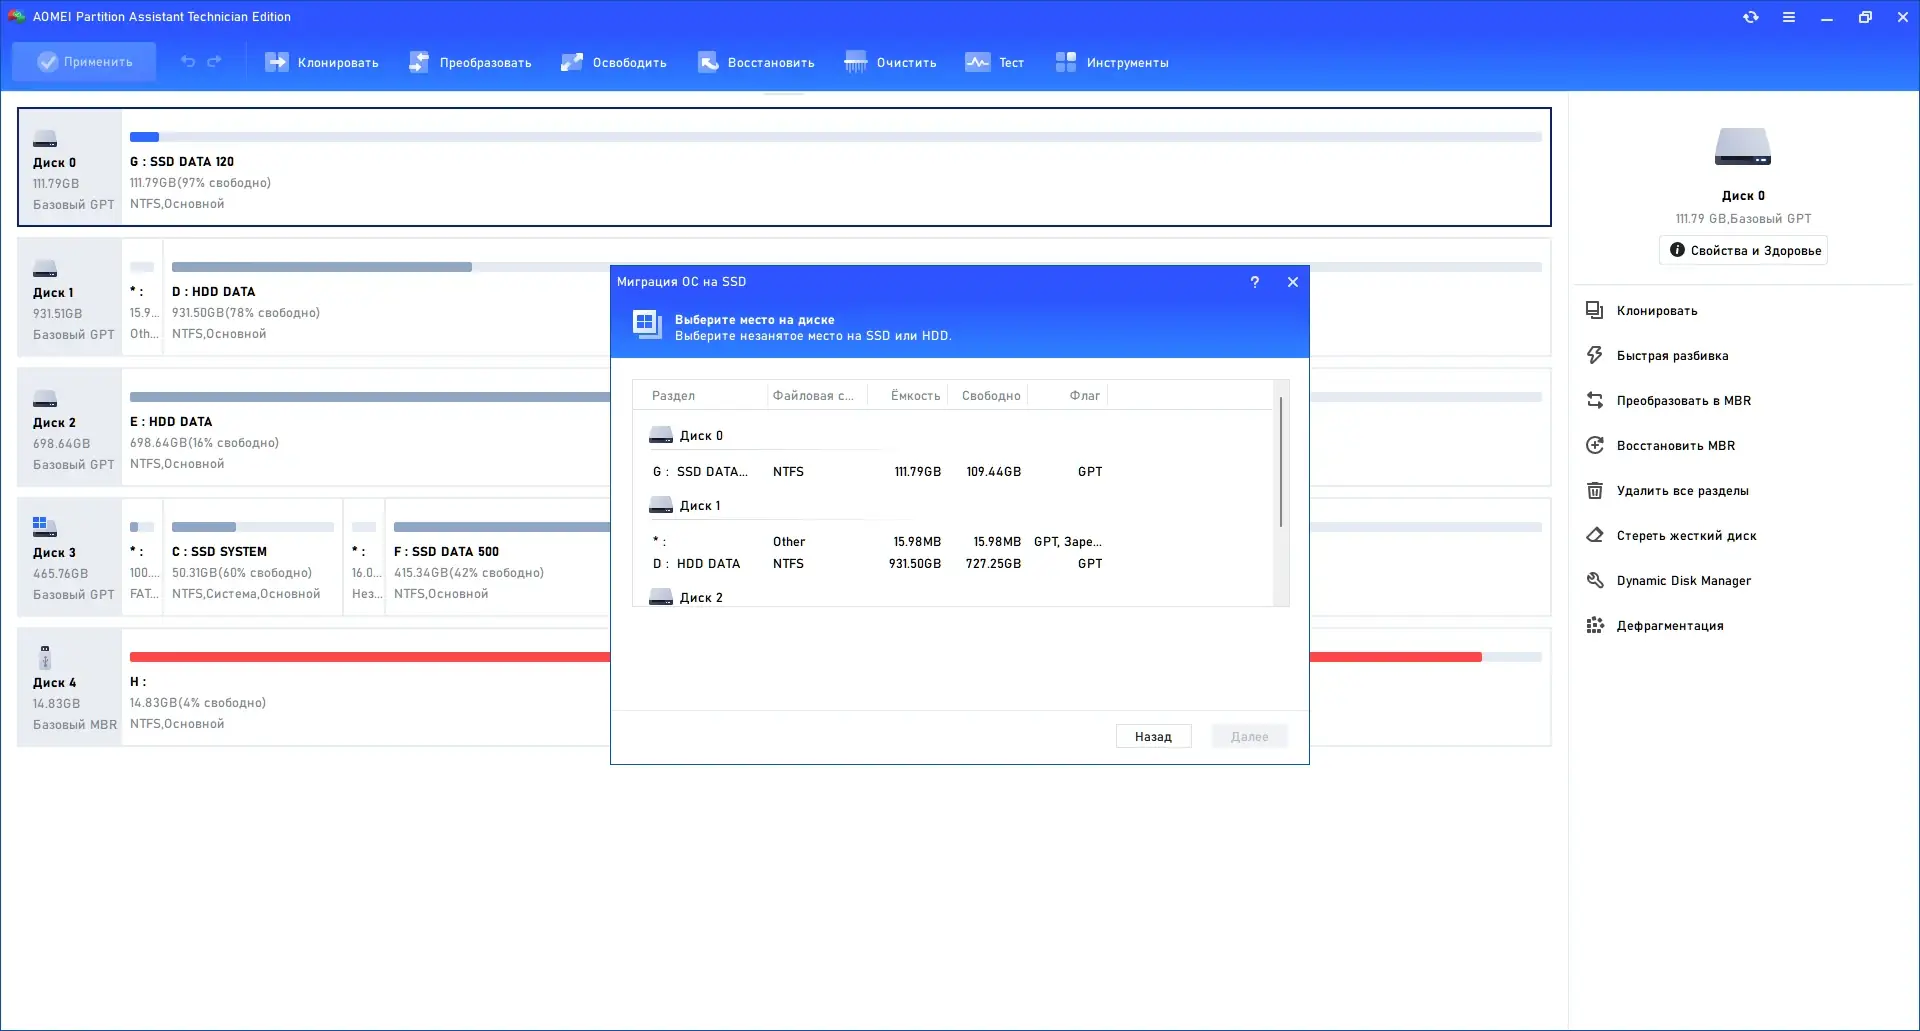This screenshot has height=1031, width=1920.
Task: Click the Apply (Применить) button
Action: pyautogui.click(x=84, y=62)
